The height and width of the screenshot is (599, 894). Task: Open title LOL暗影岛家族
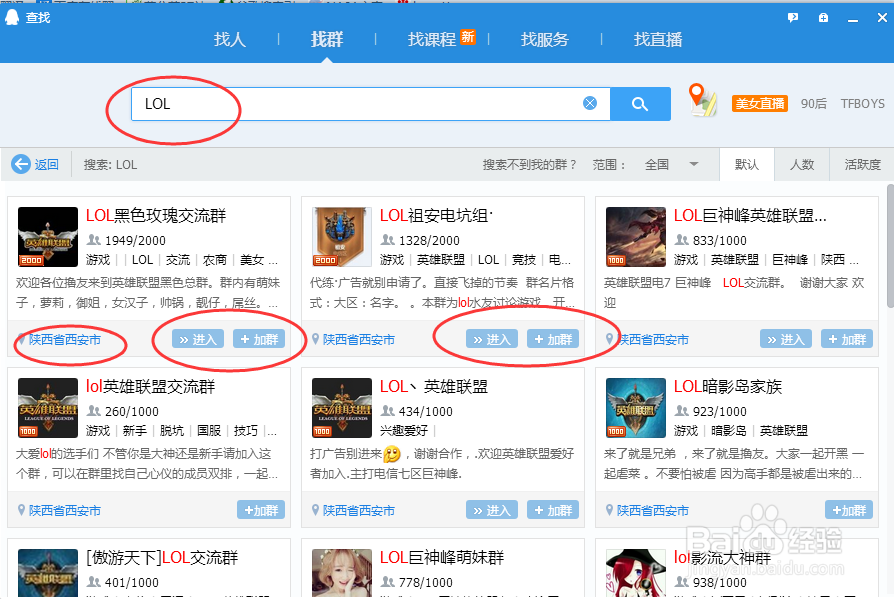pos(728,387)
